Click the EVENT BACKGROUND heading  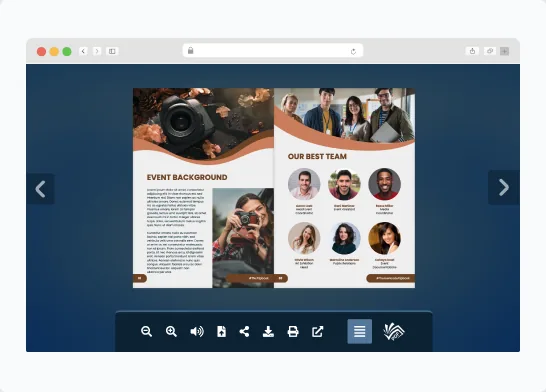pyautogui.click(x=187, y=177)
